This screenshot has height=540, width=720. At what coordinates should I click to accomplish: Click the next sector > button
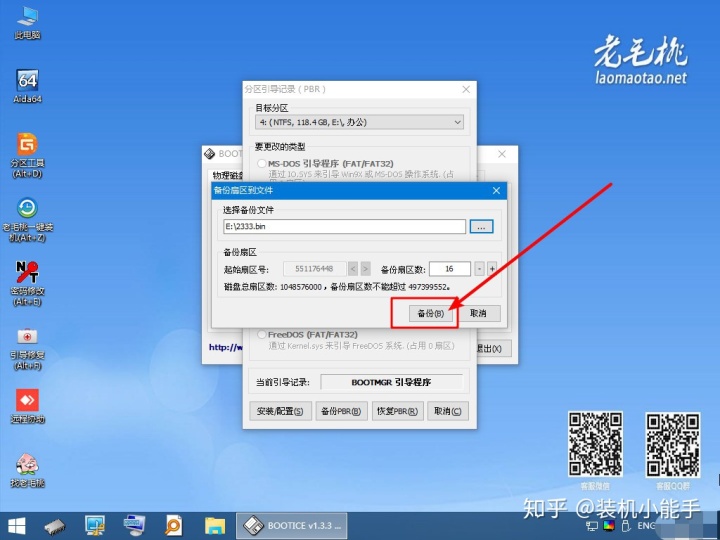tap(366, 269)
